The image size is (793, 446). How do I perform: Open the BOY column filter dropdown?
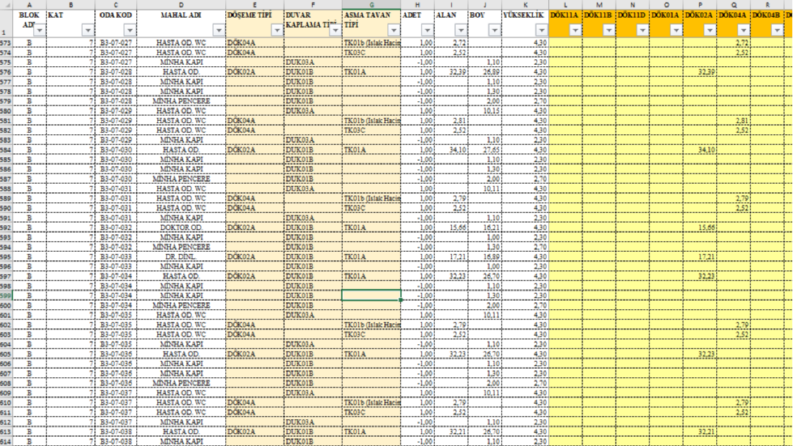pyautogui.click(x=494, y=31)
